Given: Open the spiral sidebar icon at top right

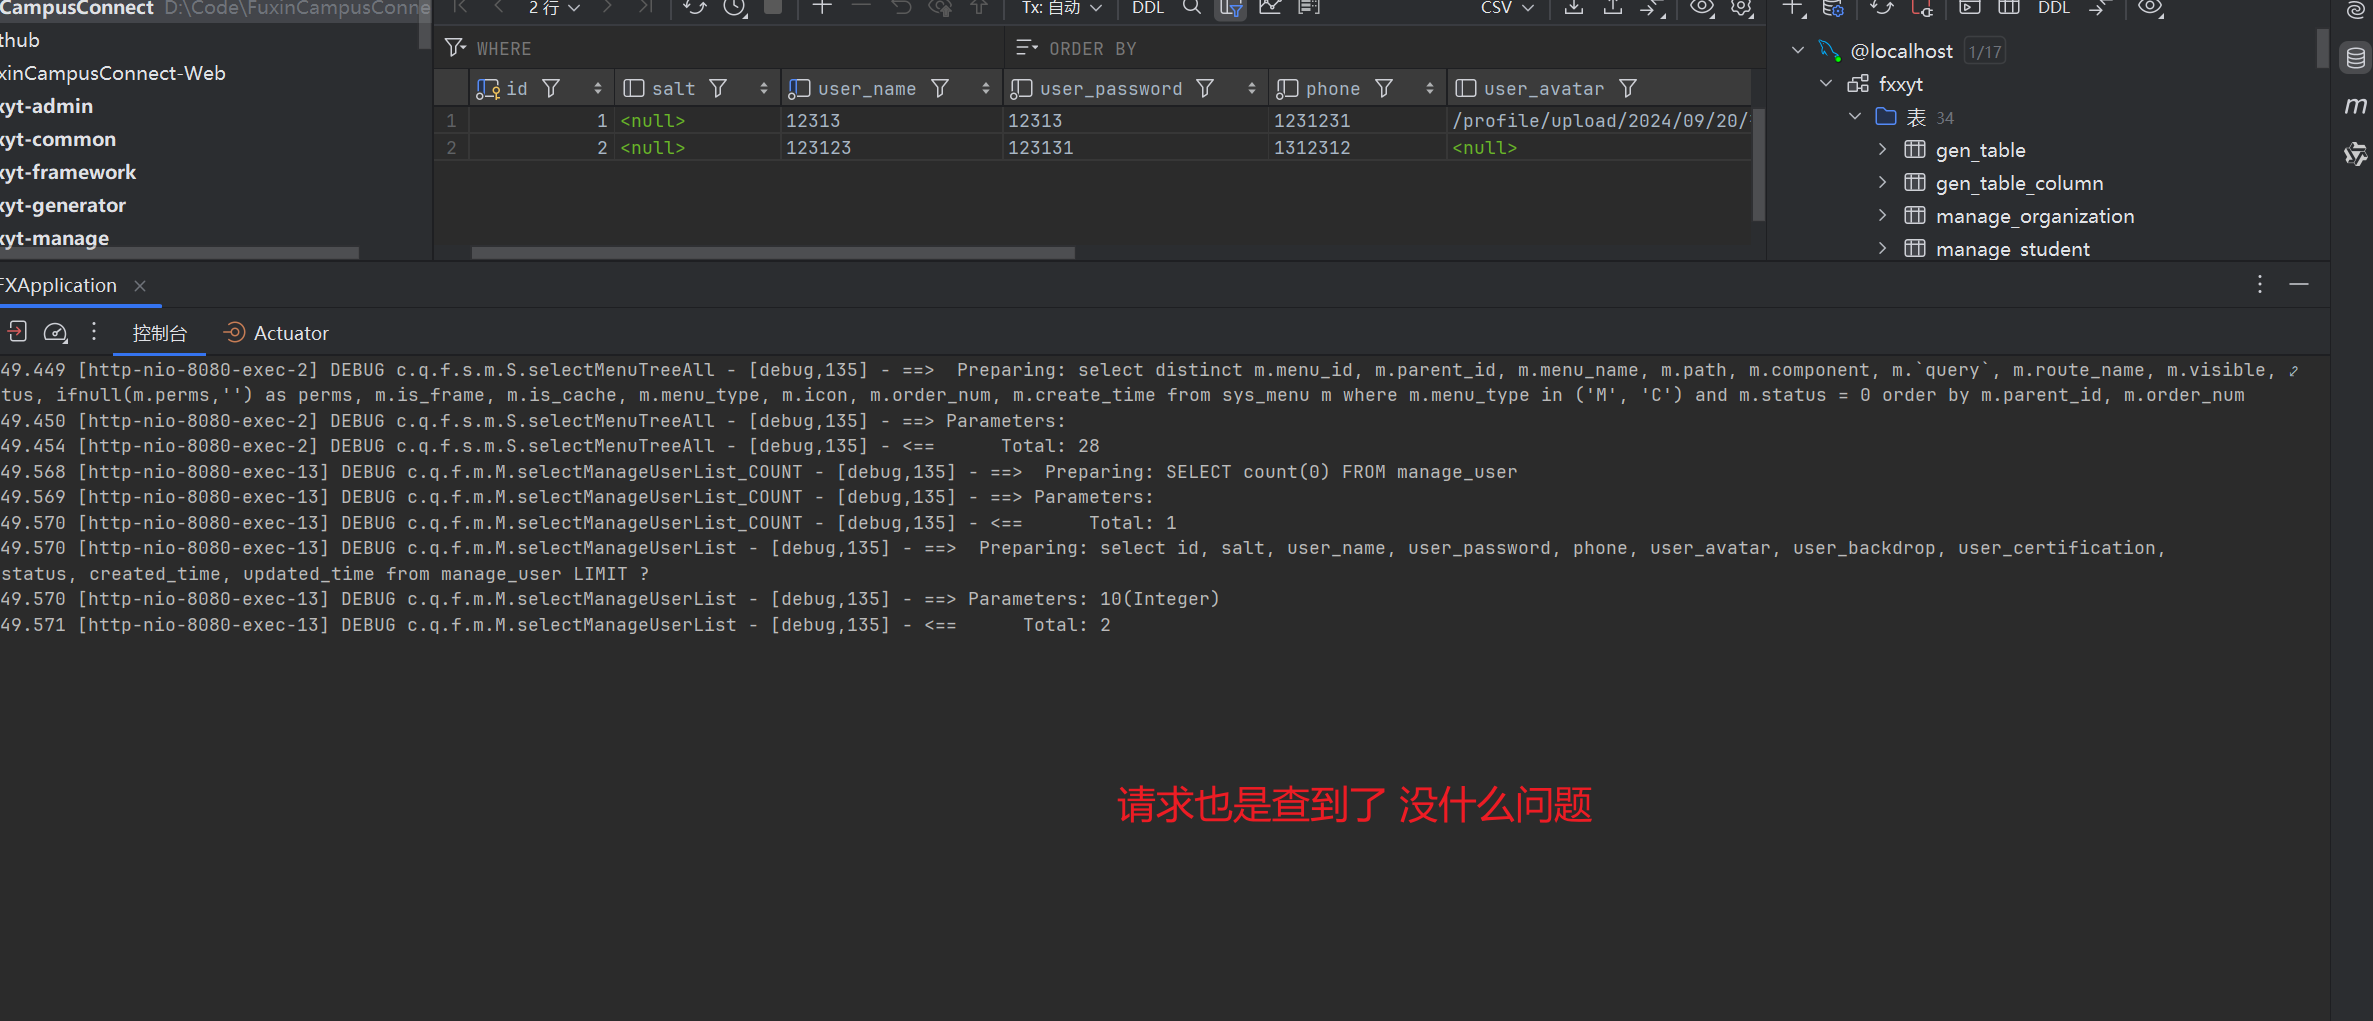Looking at the screenshot, I should pyautogui.click(x=2356, y=11).
